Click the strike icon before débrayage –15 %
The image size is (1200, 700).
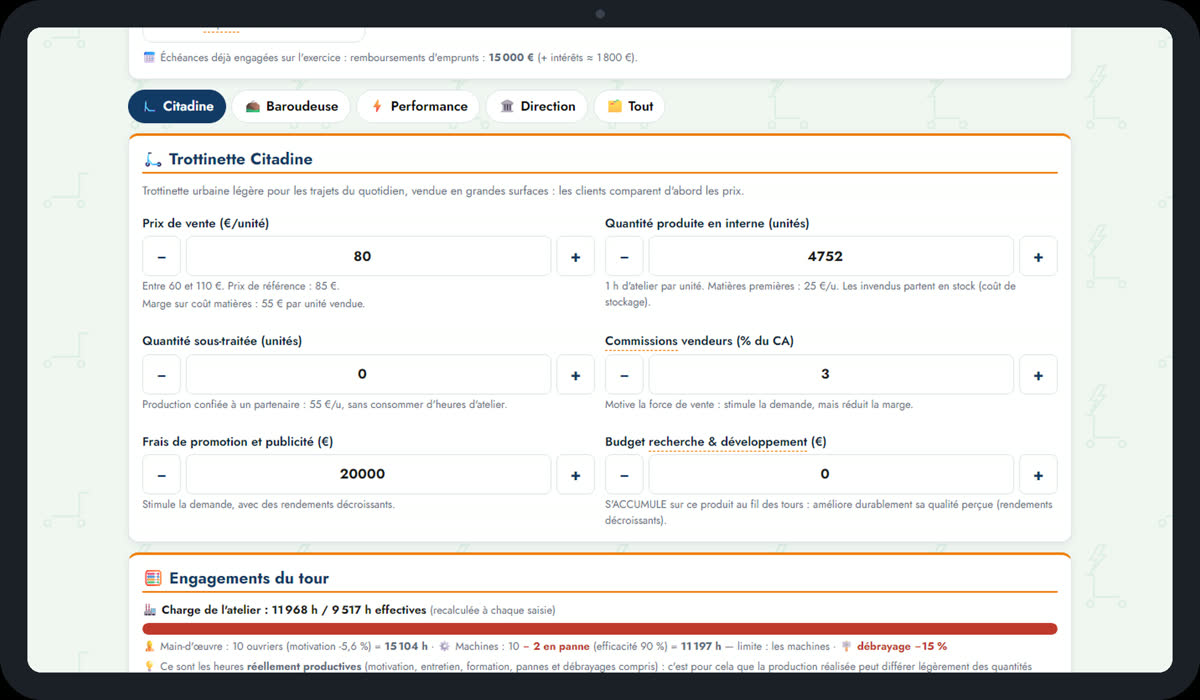[846, 646]
